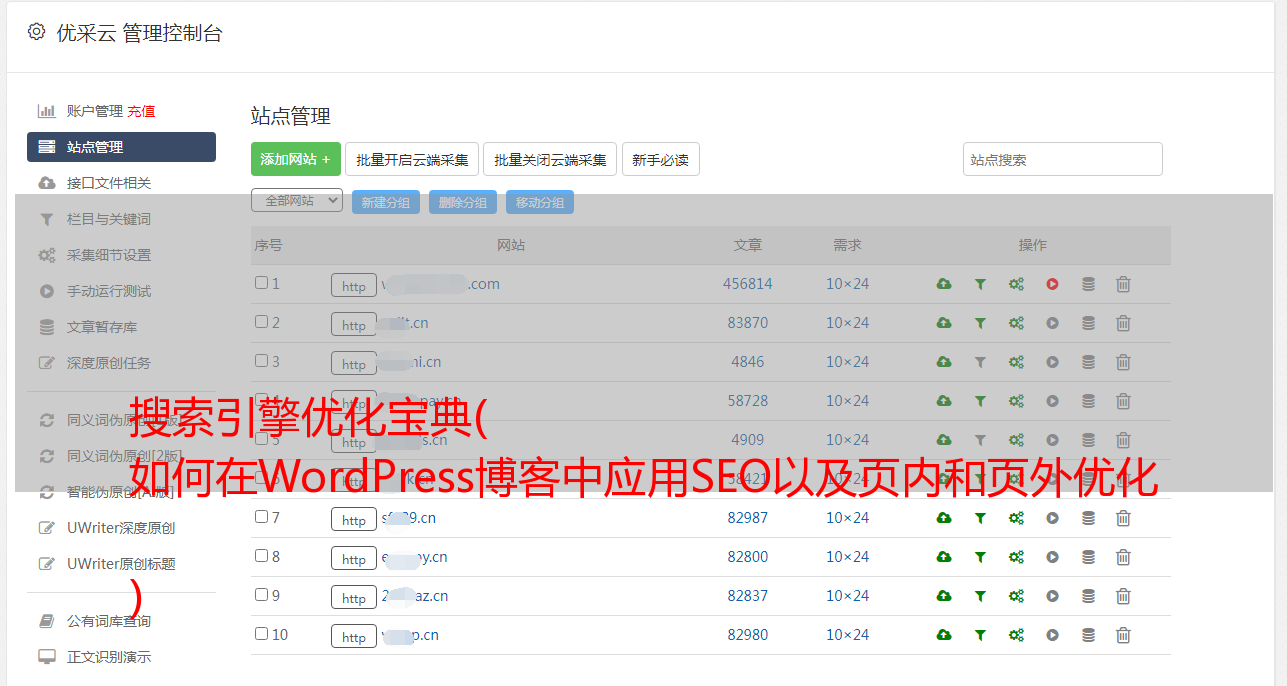Click the 10×24 value in row 7

[848, 518]
